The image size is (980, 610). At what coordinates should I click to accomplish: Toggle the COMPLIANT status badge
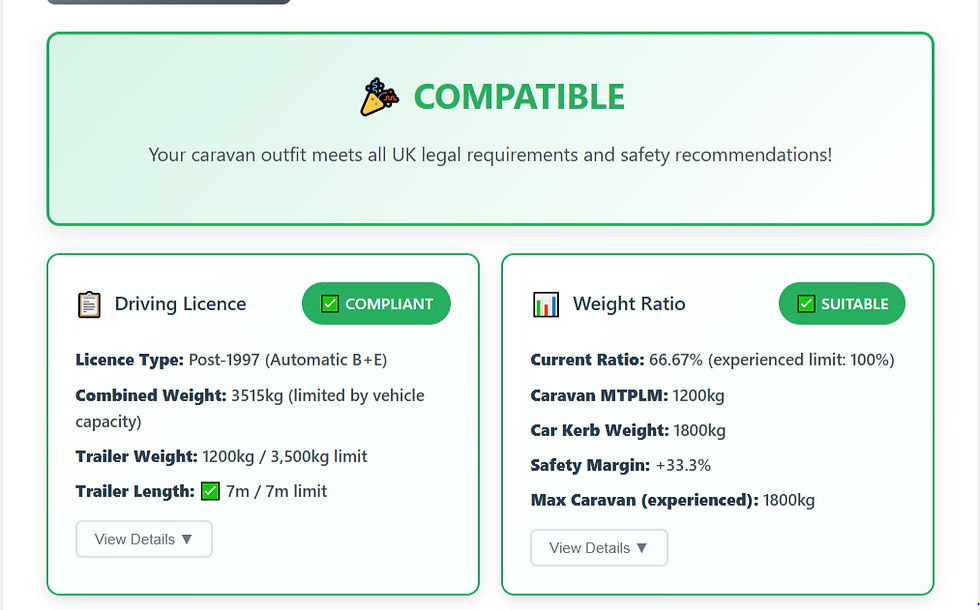(376, 303)
